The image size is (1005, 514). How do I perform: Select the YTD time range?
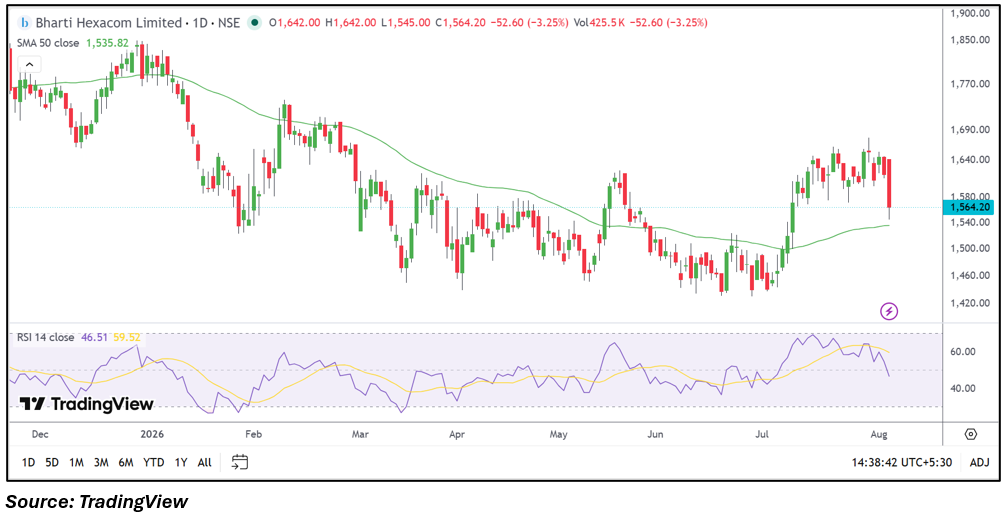(153, 462)
